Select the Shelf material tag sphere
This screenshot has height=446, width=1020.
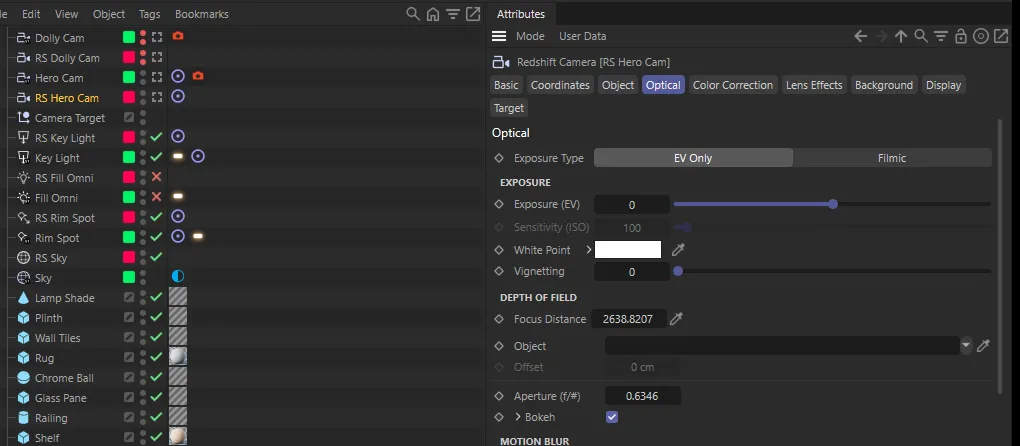tap(178, 437)
